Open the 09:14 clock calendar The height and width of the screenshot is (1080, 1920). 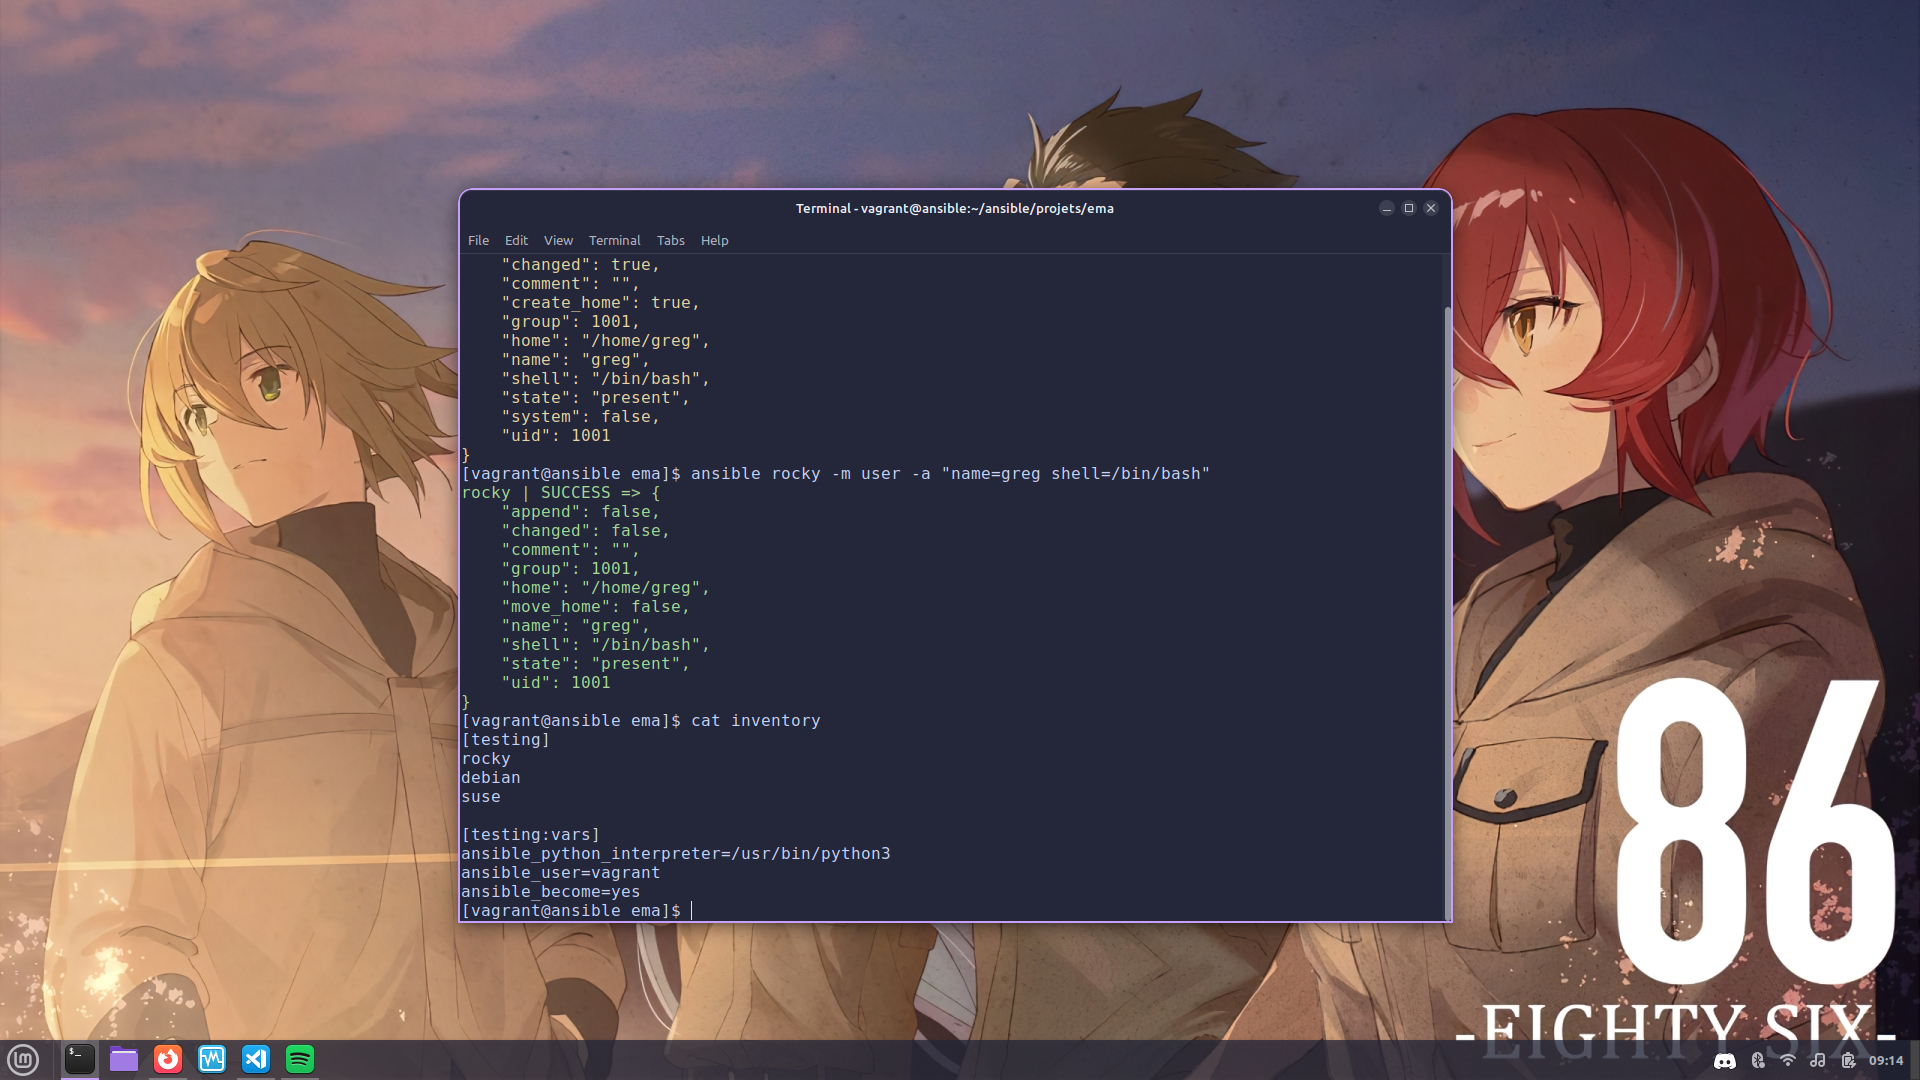click(1886, 1061)
